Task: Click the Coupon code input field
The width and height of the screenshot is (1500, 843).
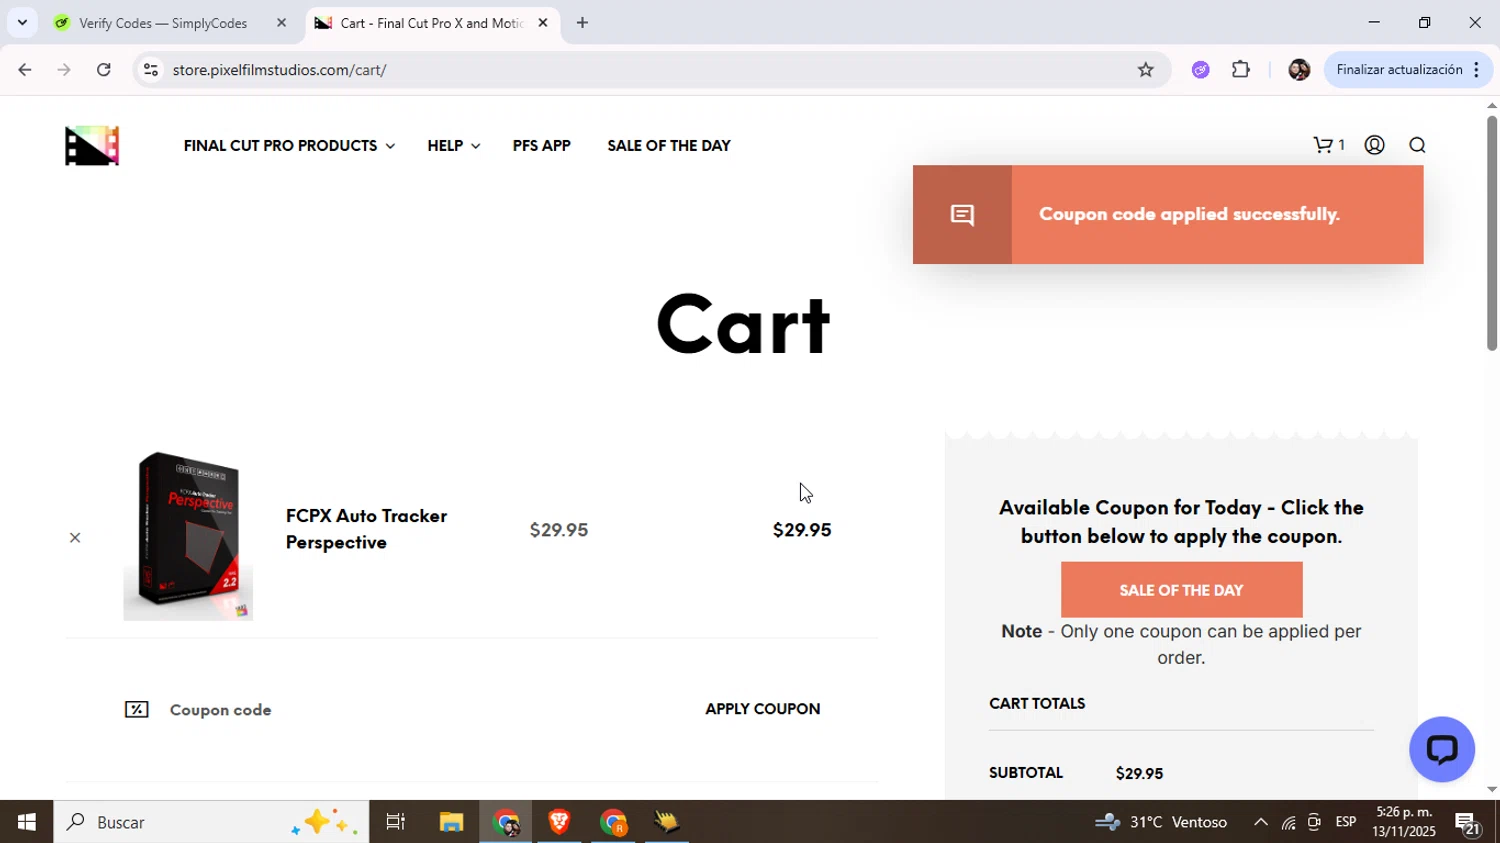Action: click(400, 710)
